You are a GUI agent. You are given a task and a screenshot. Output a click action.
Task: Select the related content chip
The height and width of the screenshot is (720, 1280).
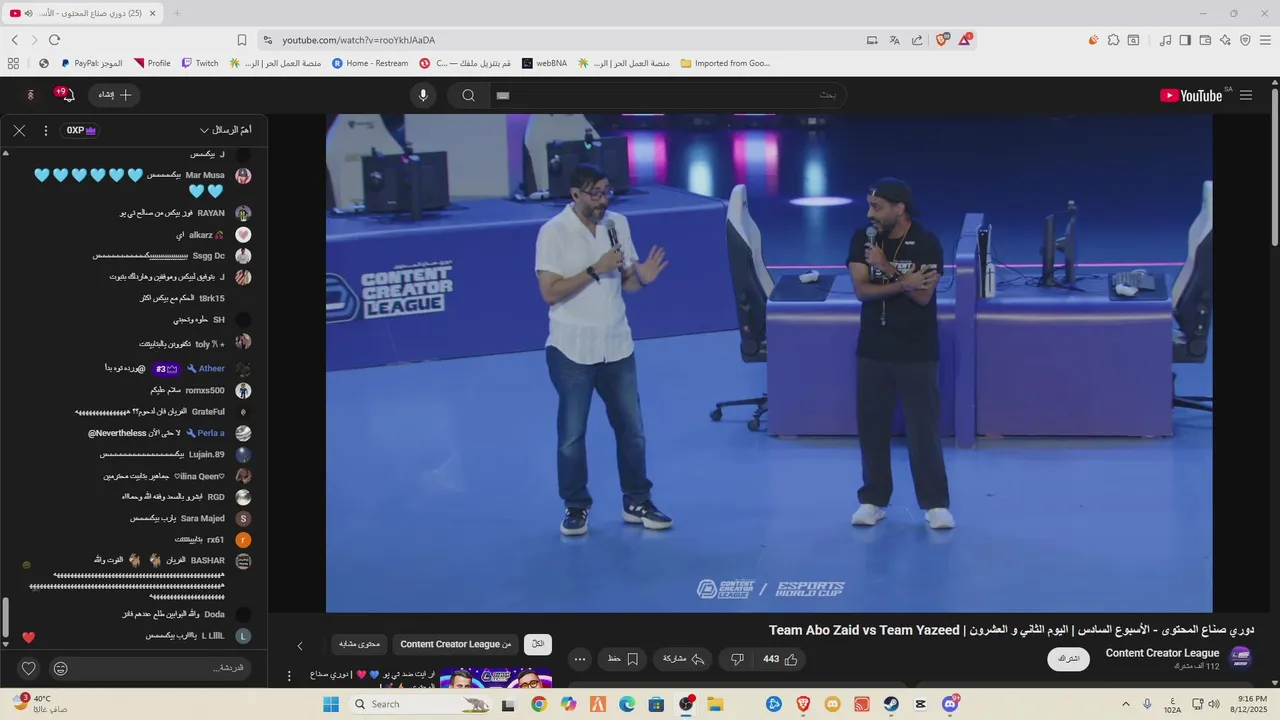point(359,644)
